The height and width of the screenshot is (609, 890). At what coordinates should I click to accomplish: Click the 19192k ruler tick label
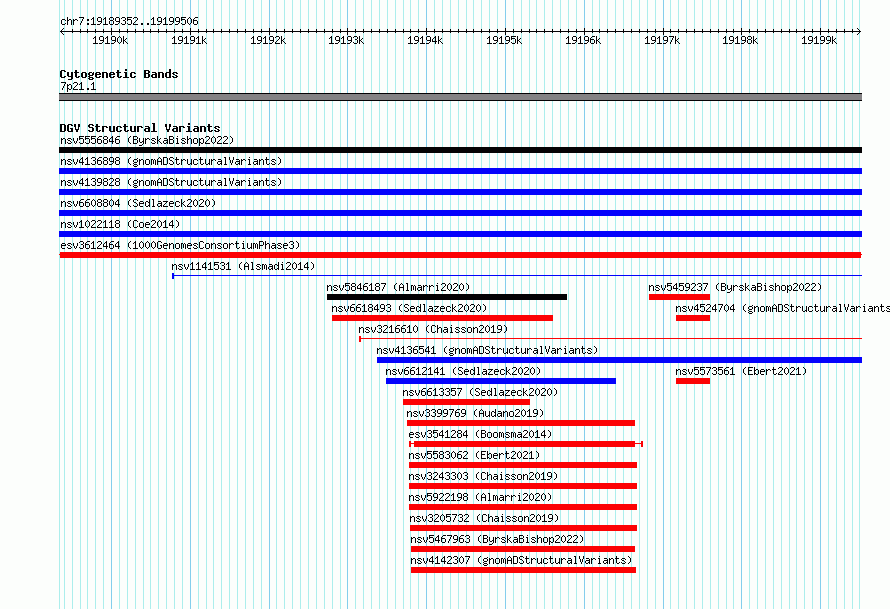268,40
